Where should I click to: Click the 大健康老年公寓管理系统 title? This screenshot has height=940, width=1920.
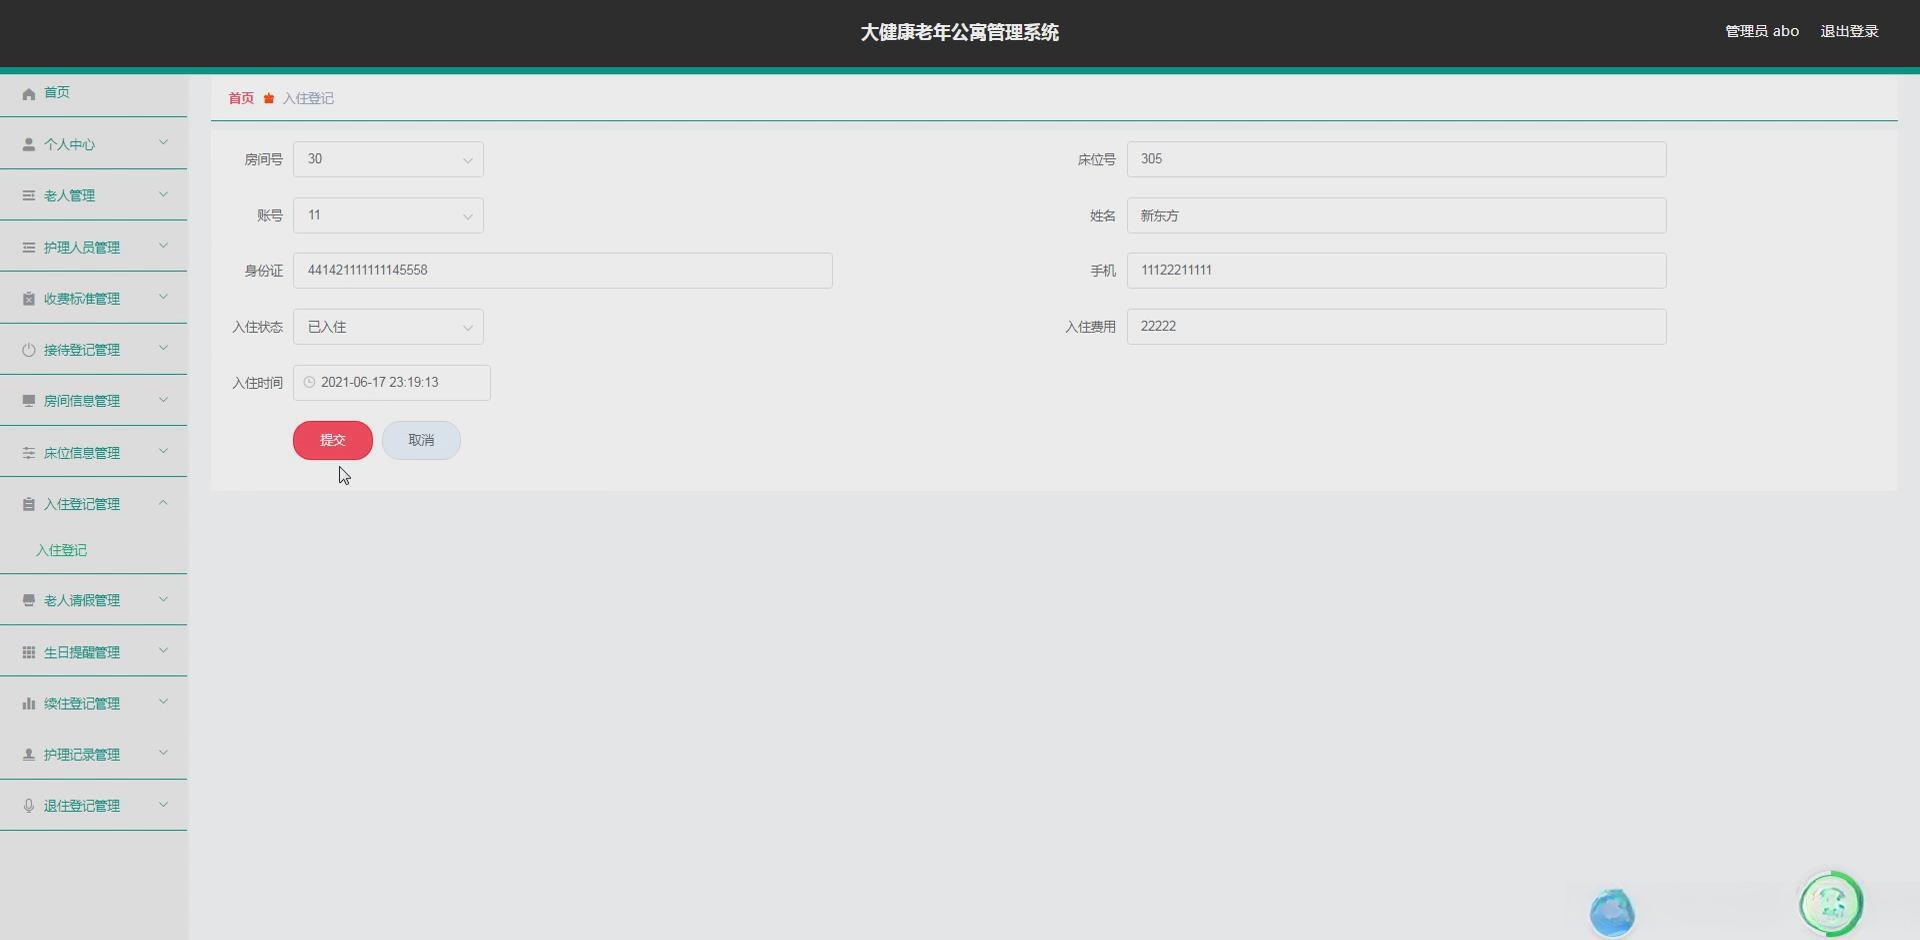tap(960, 33)
